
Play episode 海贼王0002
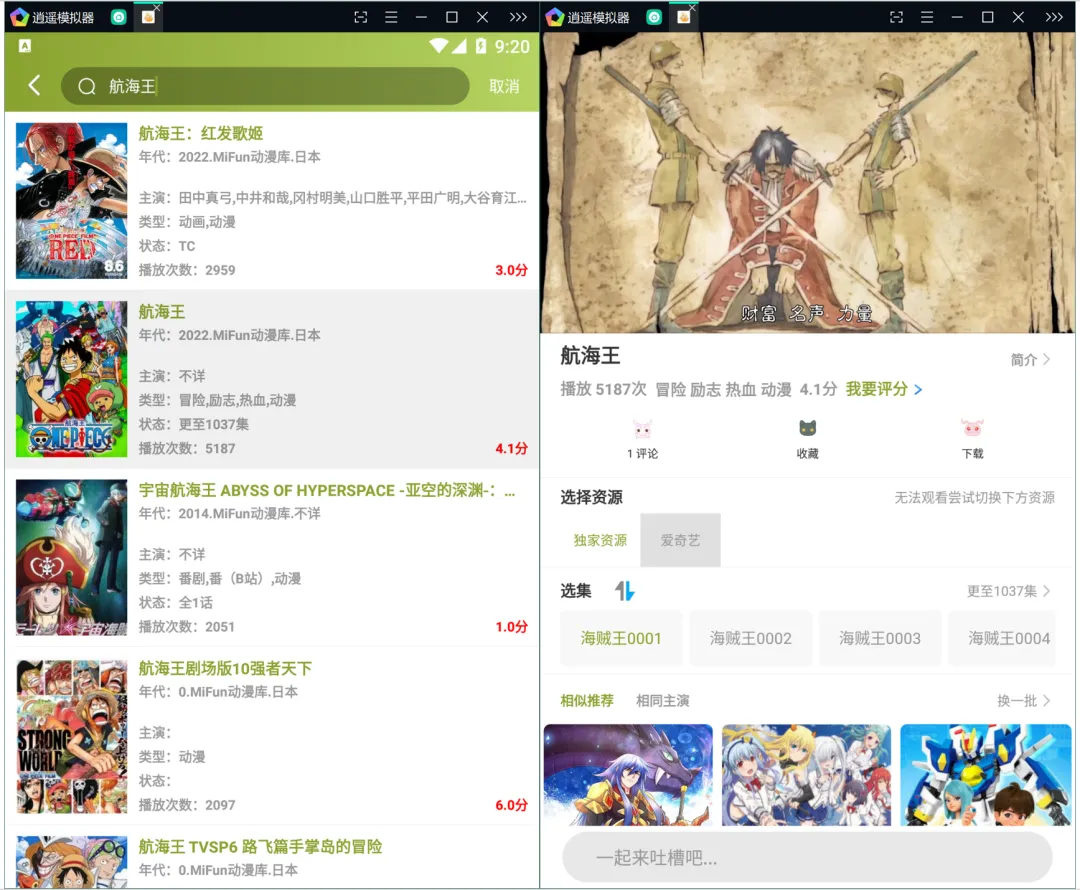pos(751,639)
